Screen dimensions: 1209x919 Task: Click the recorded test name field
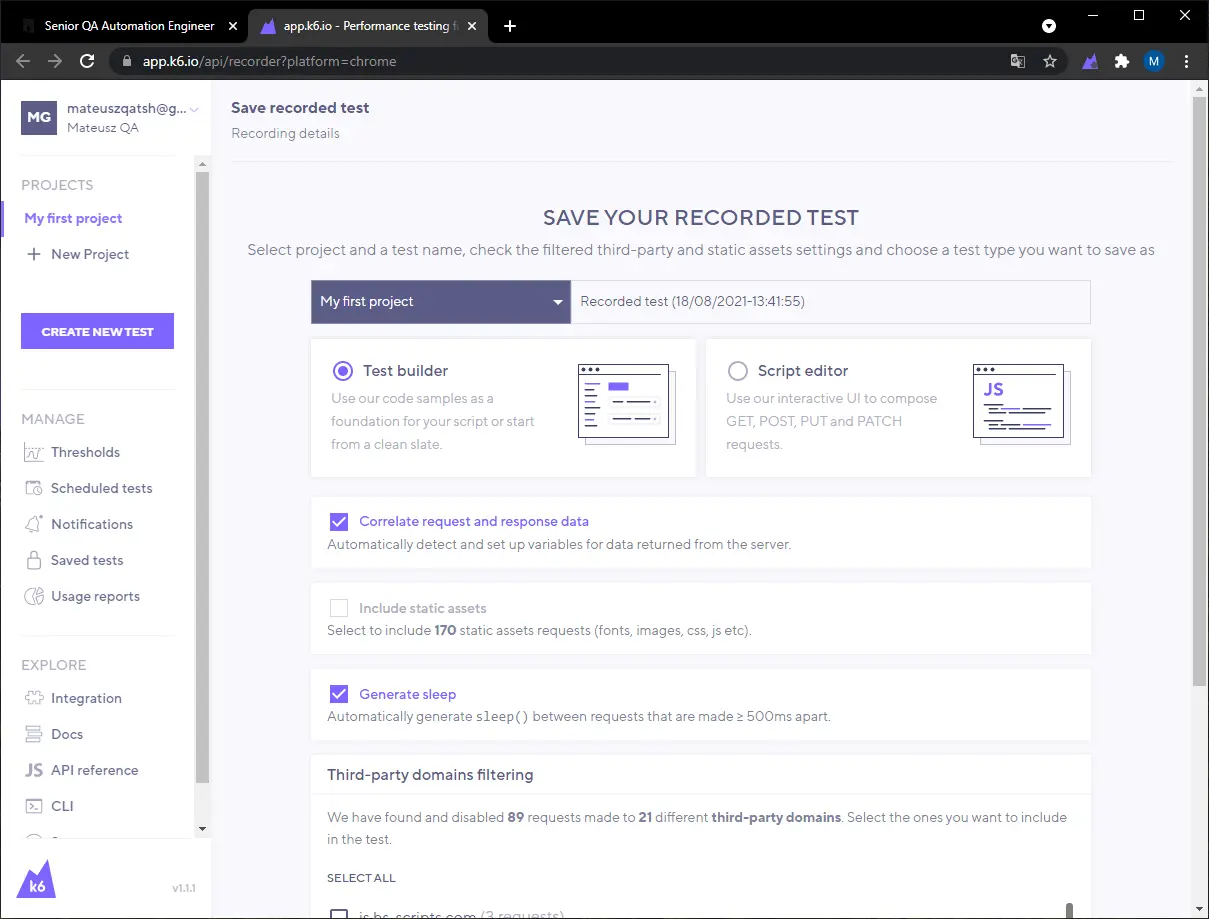(x=830, y=302)
